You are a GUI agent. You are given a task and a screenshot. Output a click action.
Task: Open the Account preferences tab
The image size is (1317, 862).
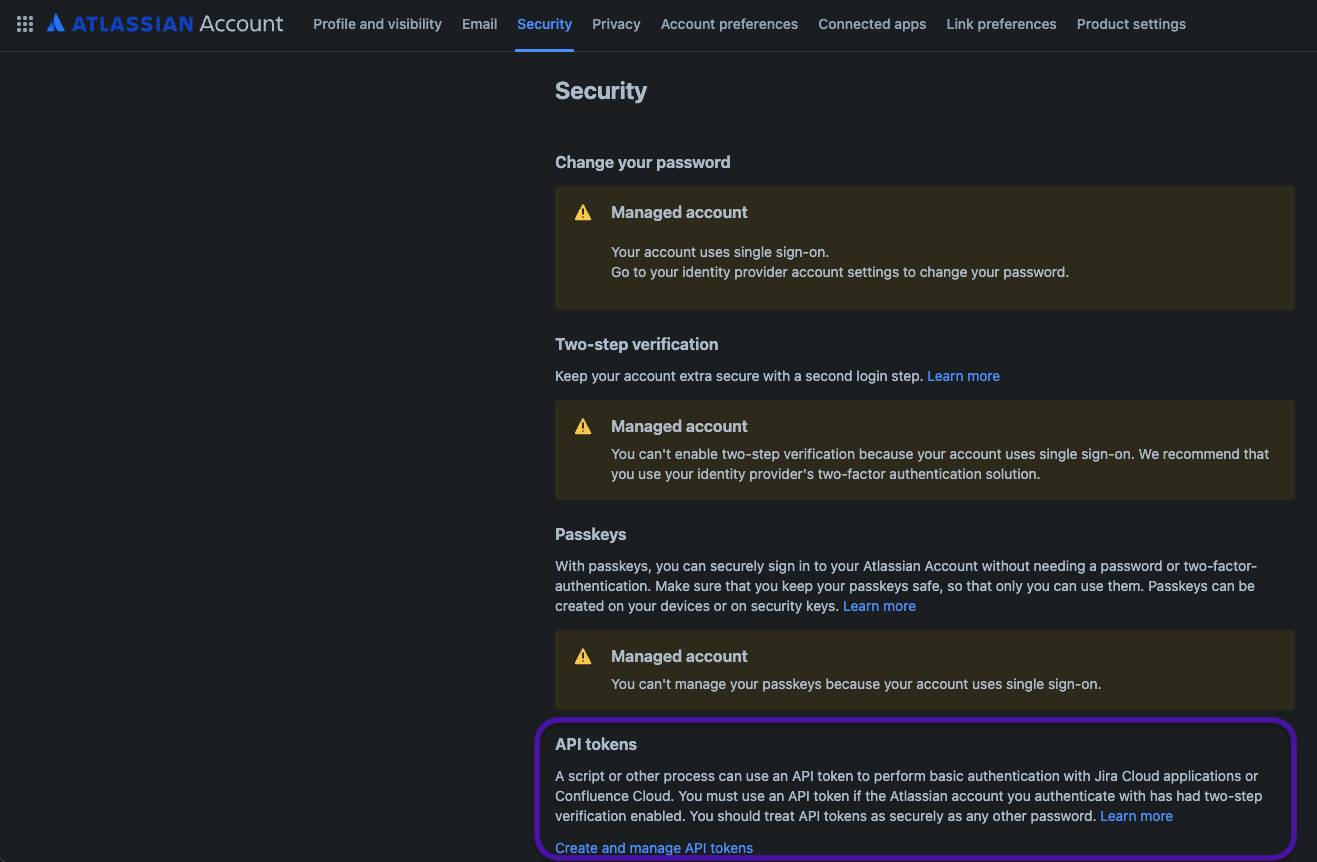point(729,24)
